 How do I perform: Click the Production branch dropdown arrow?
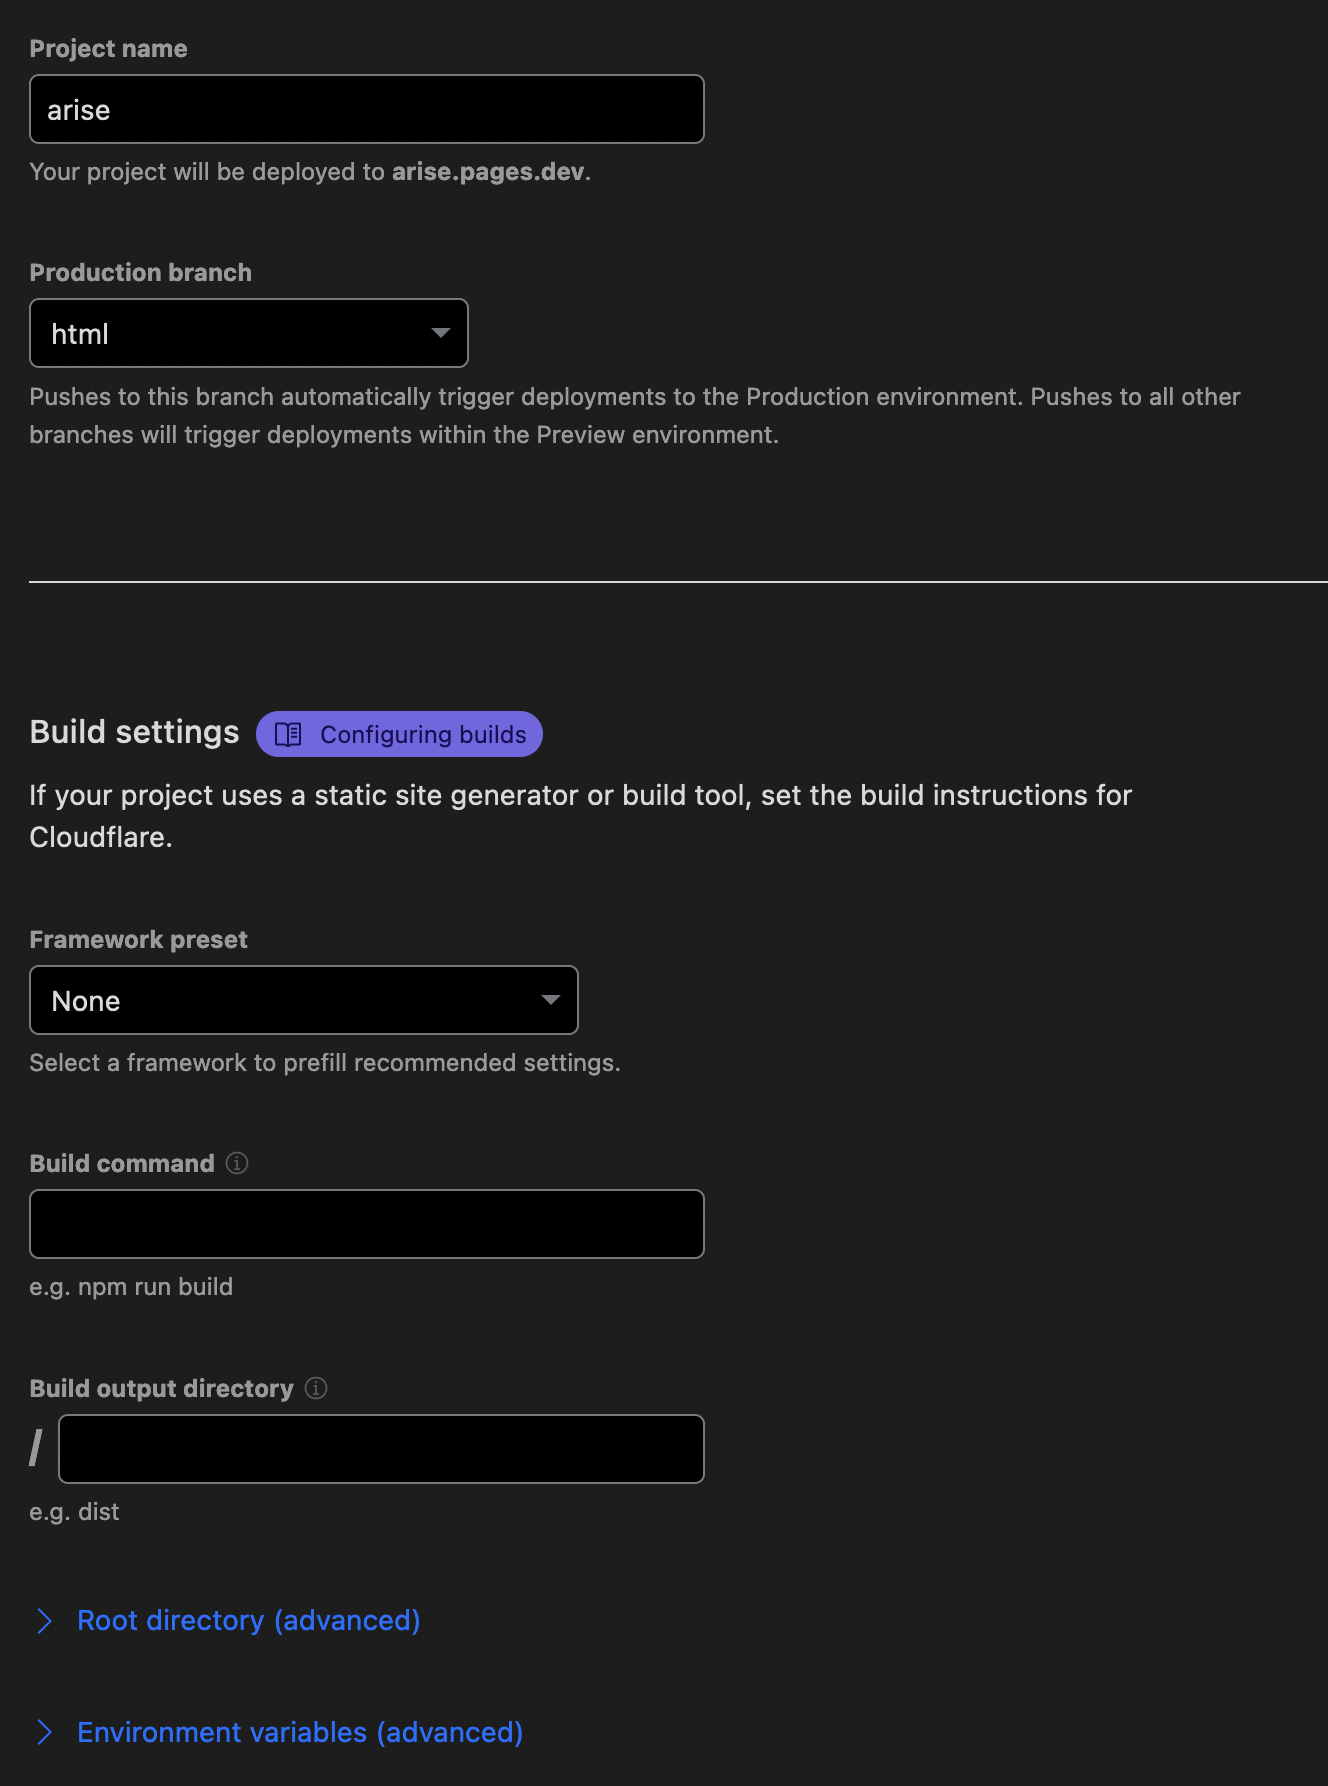point(440,333)
